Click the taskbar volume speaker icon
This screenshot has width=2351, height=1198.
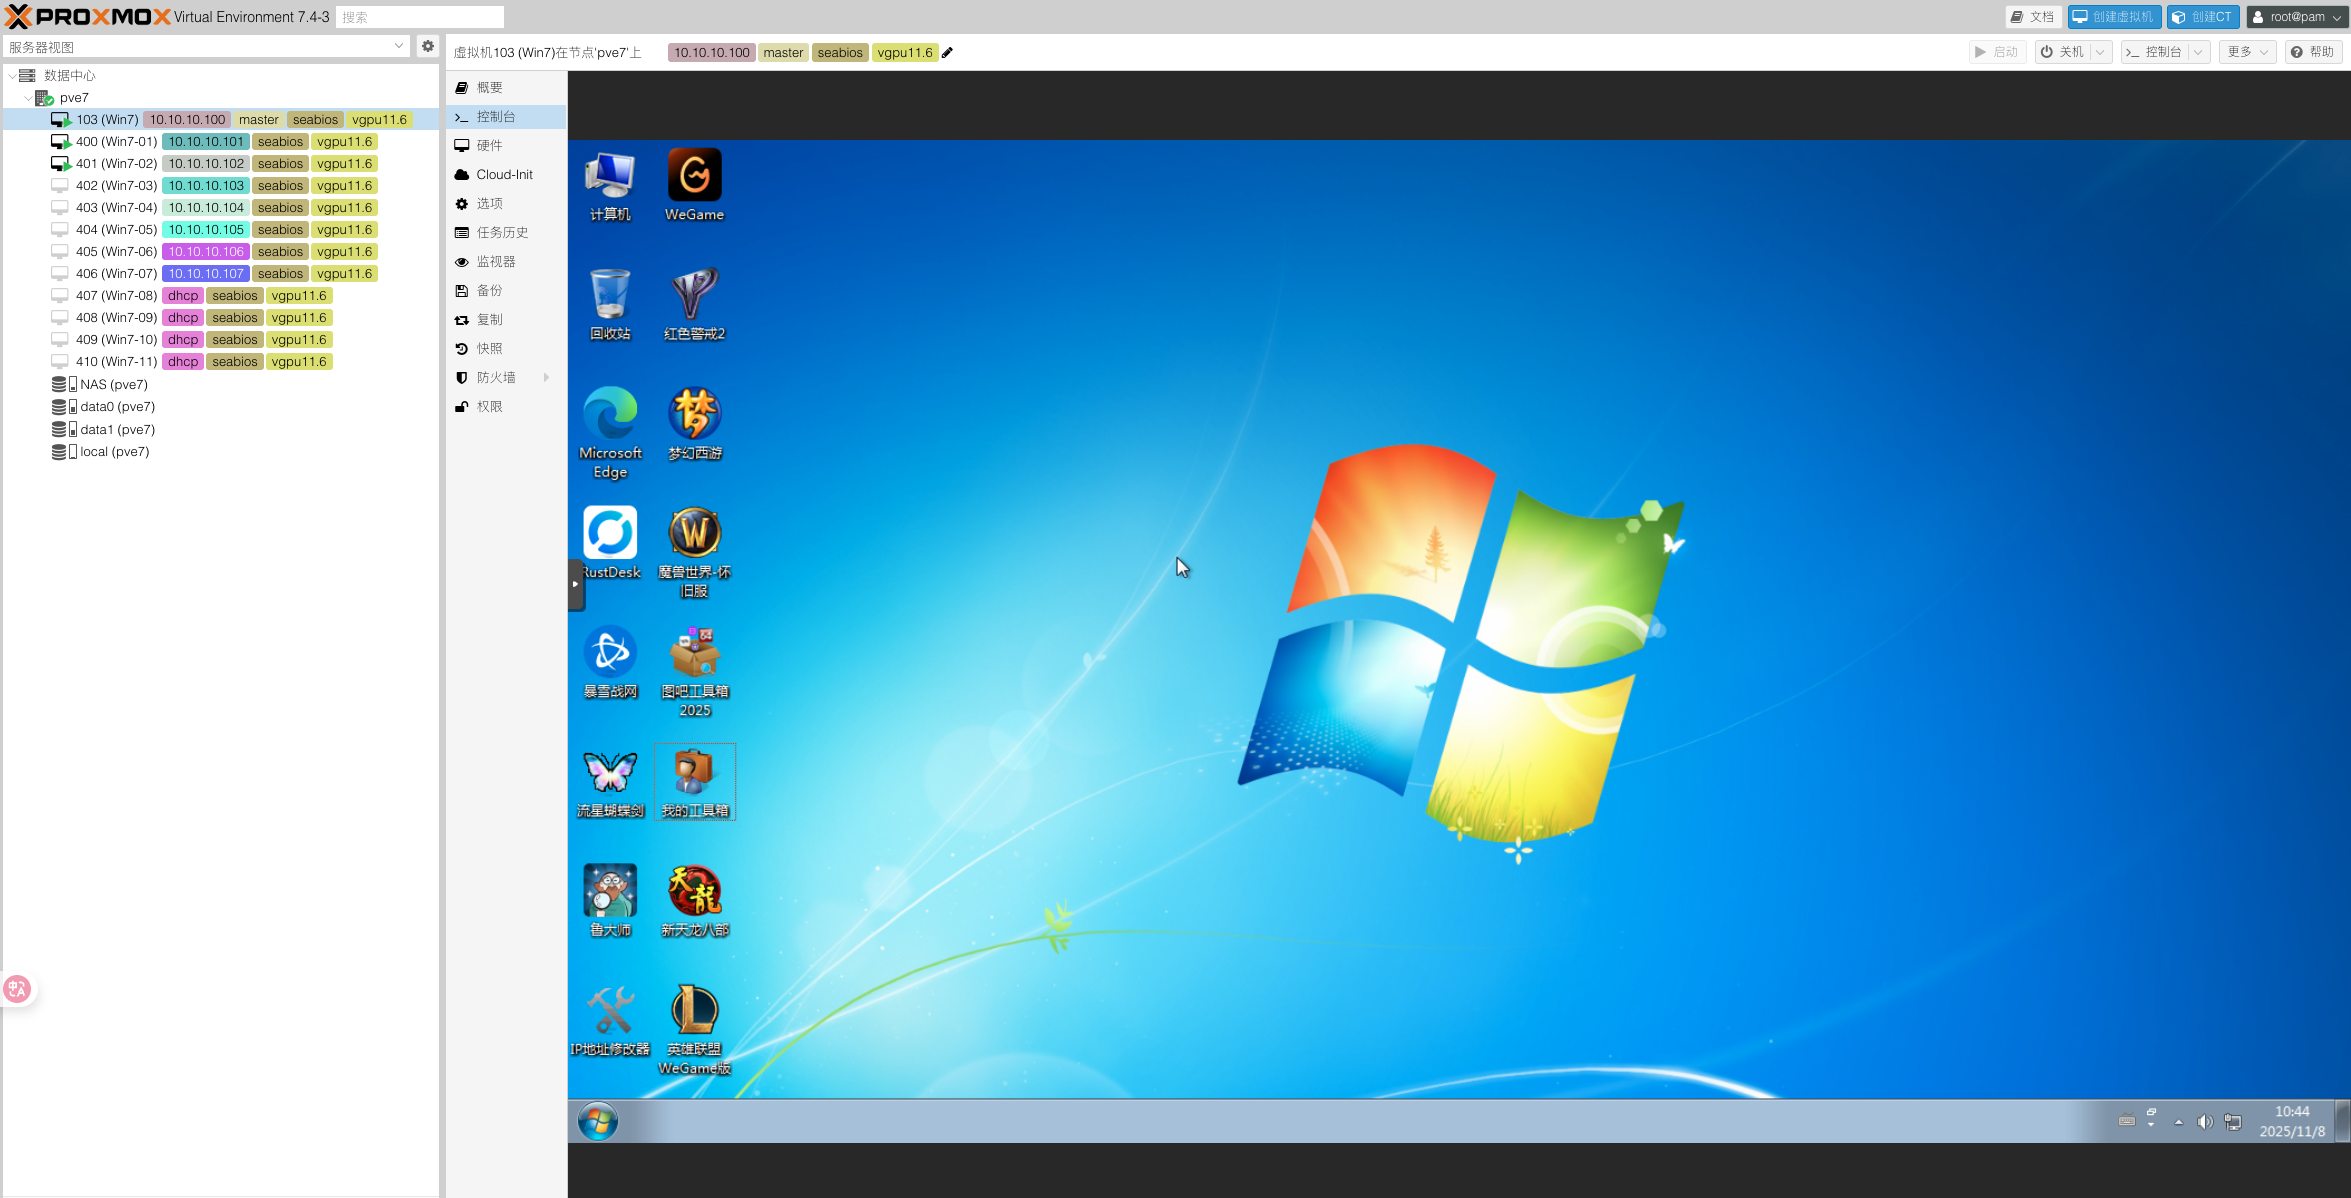(x=2204, y=1121)
